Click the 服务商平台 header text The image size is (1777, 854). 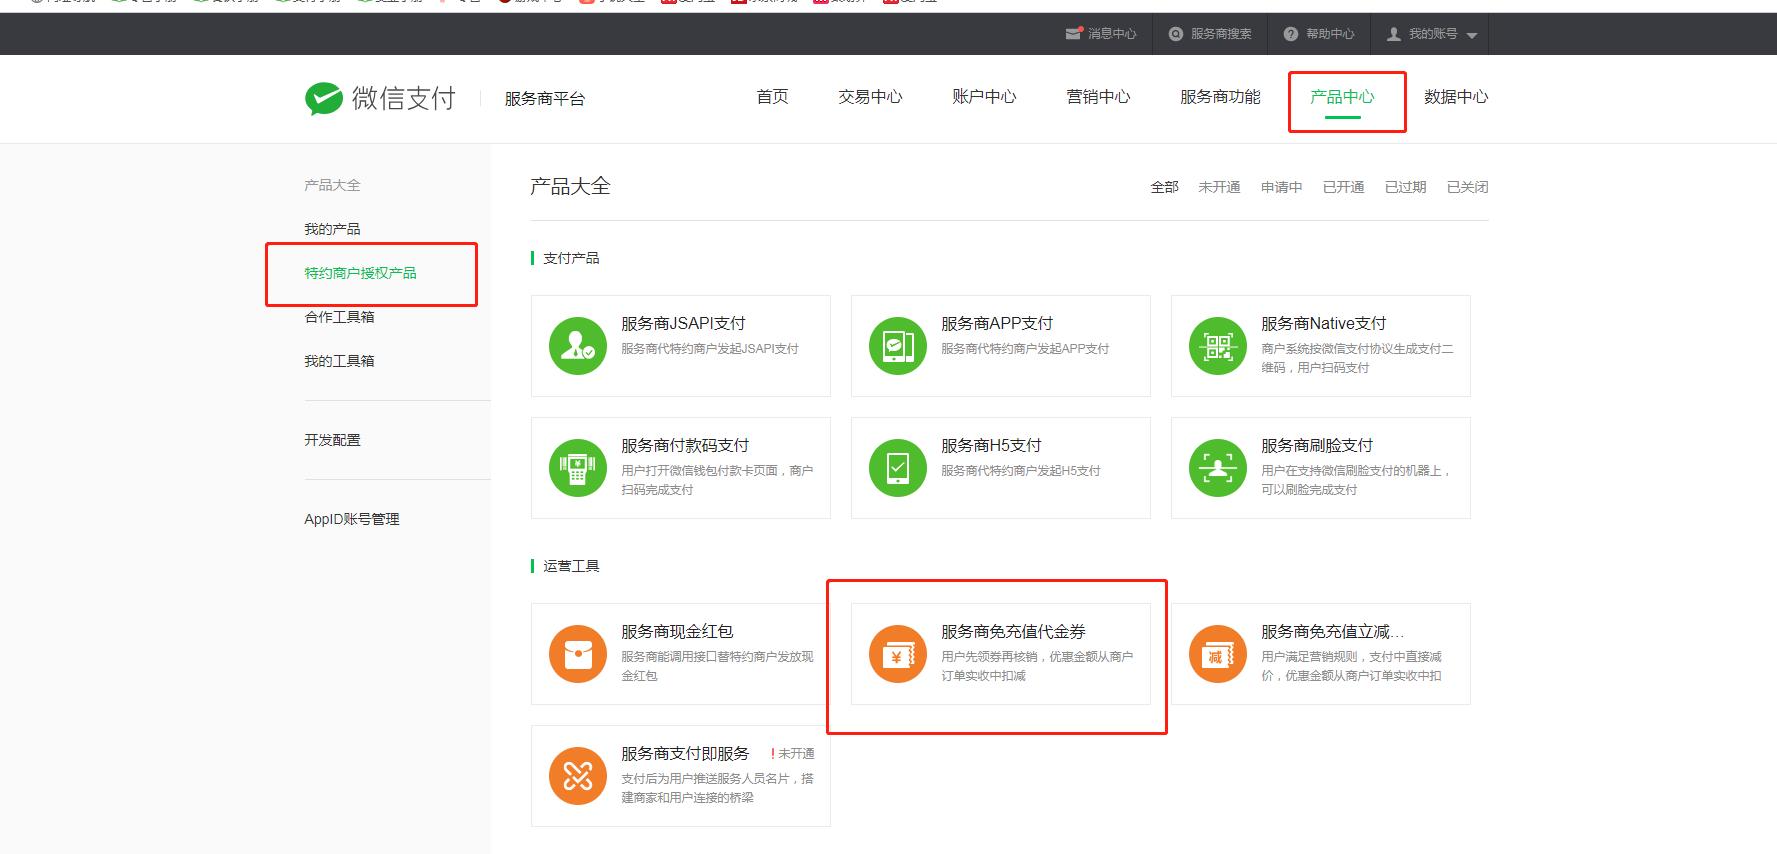coord(544,99)
